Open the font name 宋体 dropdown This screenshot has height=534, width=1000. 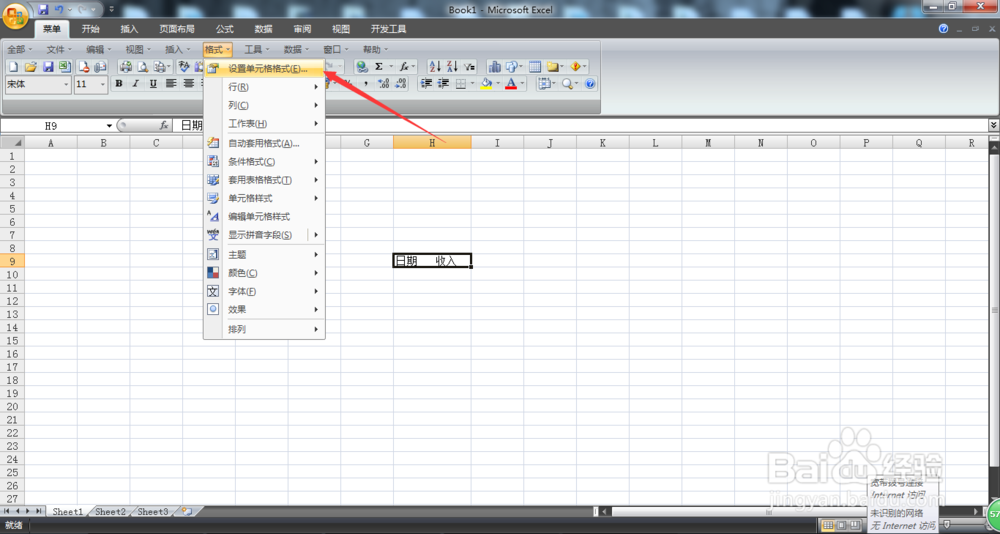coord(66,84)
